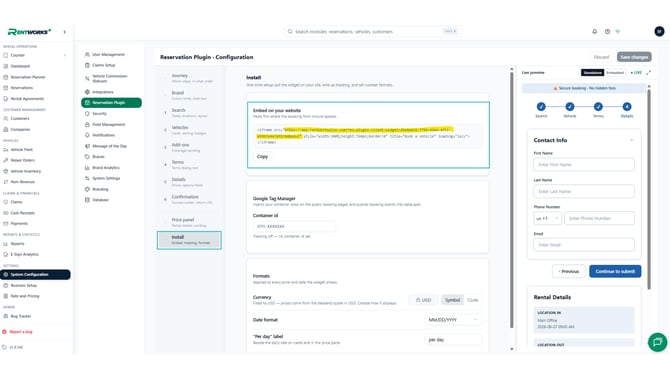Image resolution: width=670 pixels, height=376 pixels.
Task: Focus the Phone Number field
Action: [x=599, y=218]
